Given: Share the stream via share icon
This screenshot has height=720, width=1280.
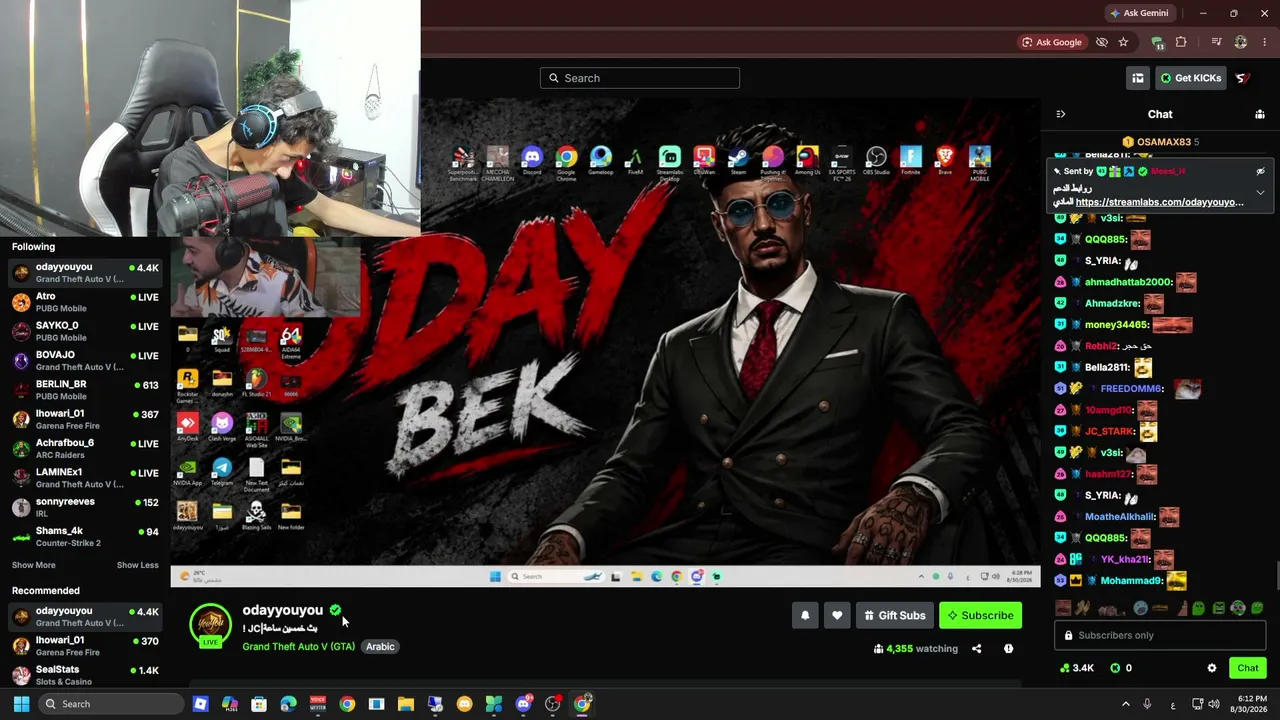Looking at the screenshot, I should [x=977, y=649].
